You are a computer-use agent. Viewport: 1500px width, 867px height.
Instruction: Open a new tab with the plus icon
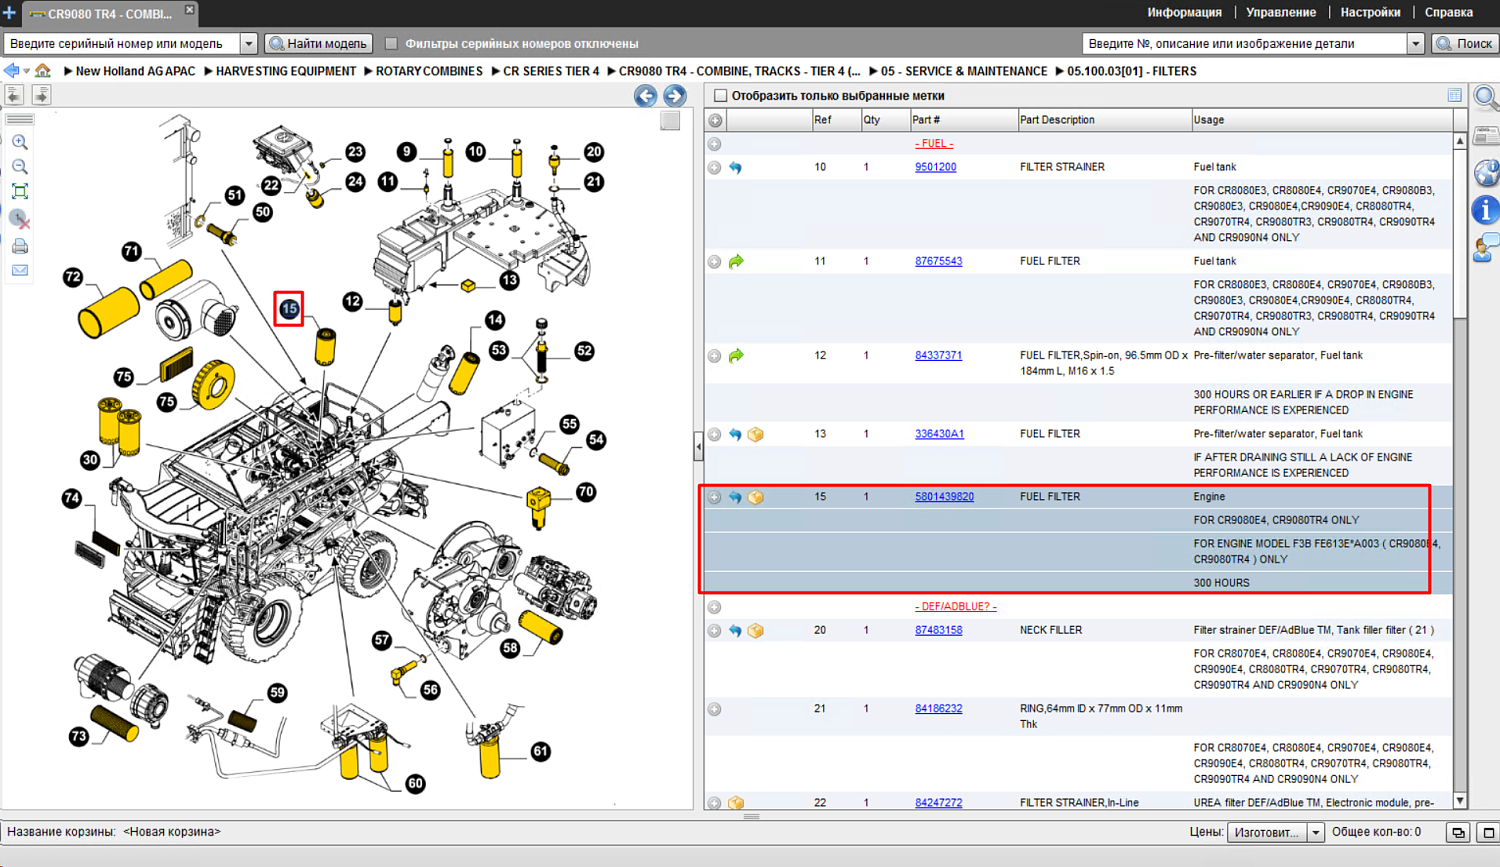pos(9,13)
